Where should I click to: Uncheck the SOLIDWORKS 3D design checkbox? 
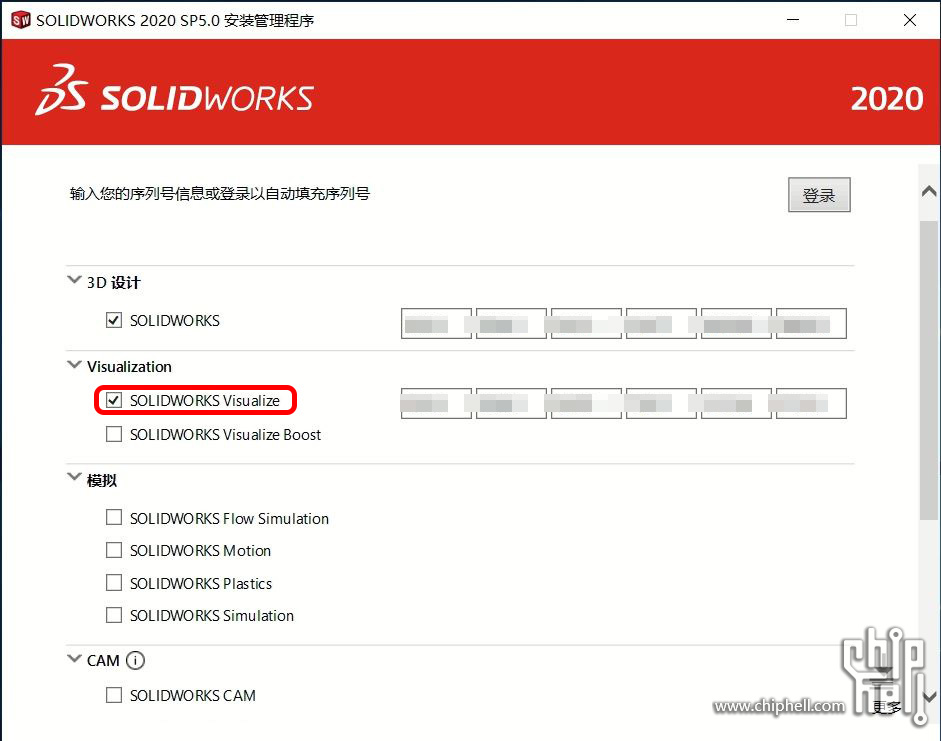pyautogui.click(x=114, y=320)
